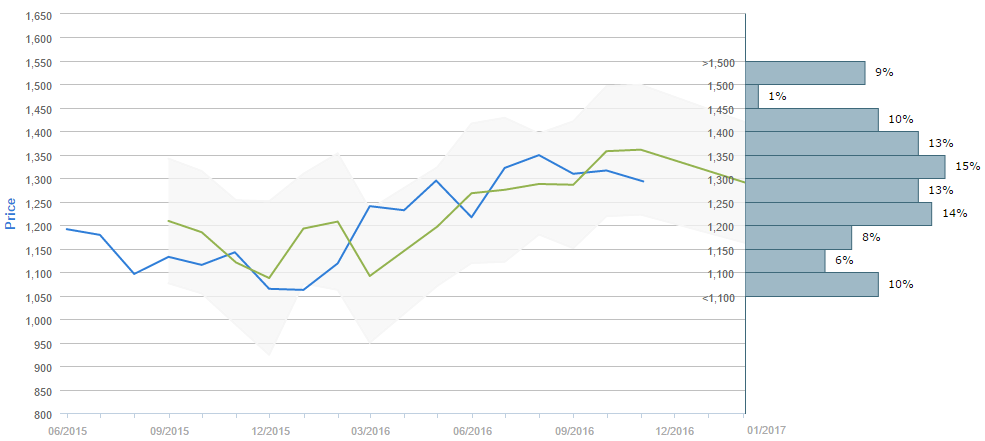Viewport: 985px width, 441px height.
Task: Click the 06/2015 date label
Action: 67,431
